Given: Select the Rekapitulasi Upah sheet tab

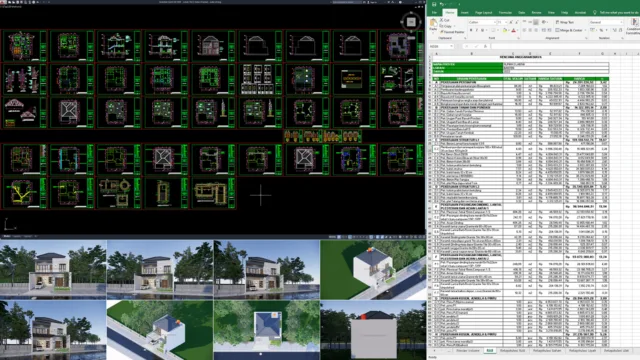Looking at the screenshot, I should (x=582, y=351).
